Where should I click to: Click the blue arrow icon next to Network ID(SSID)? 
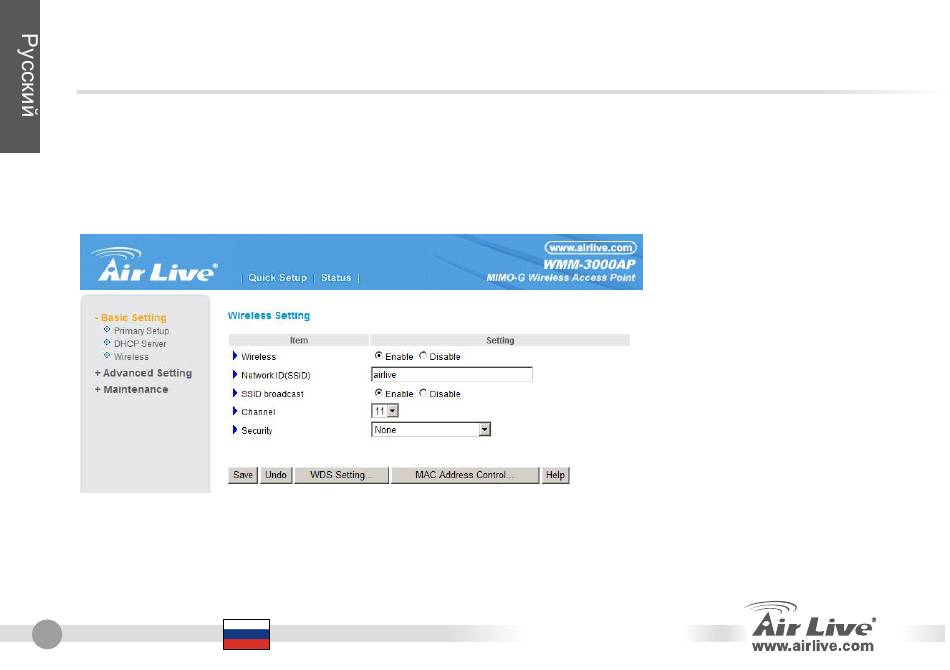(235, 374)
